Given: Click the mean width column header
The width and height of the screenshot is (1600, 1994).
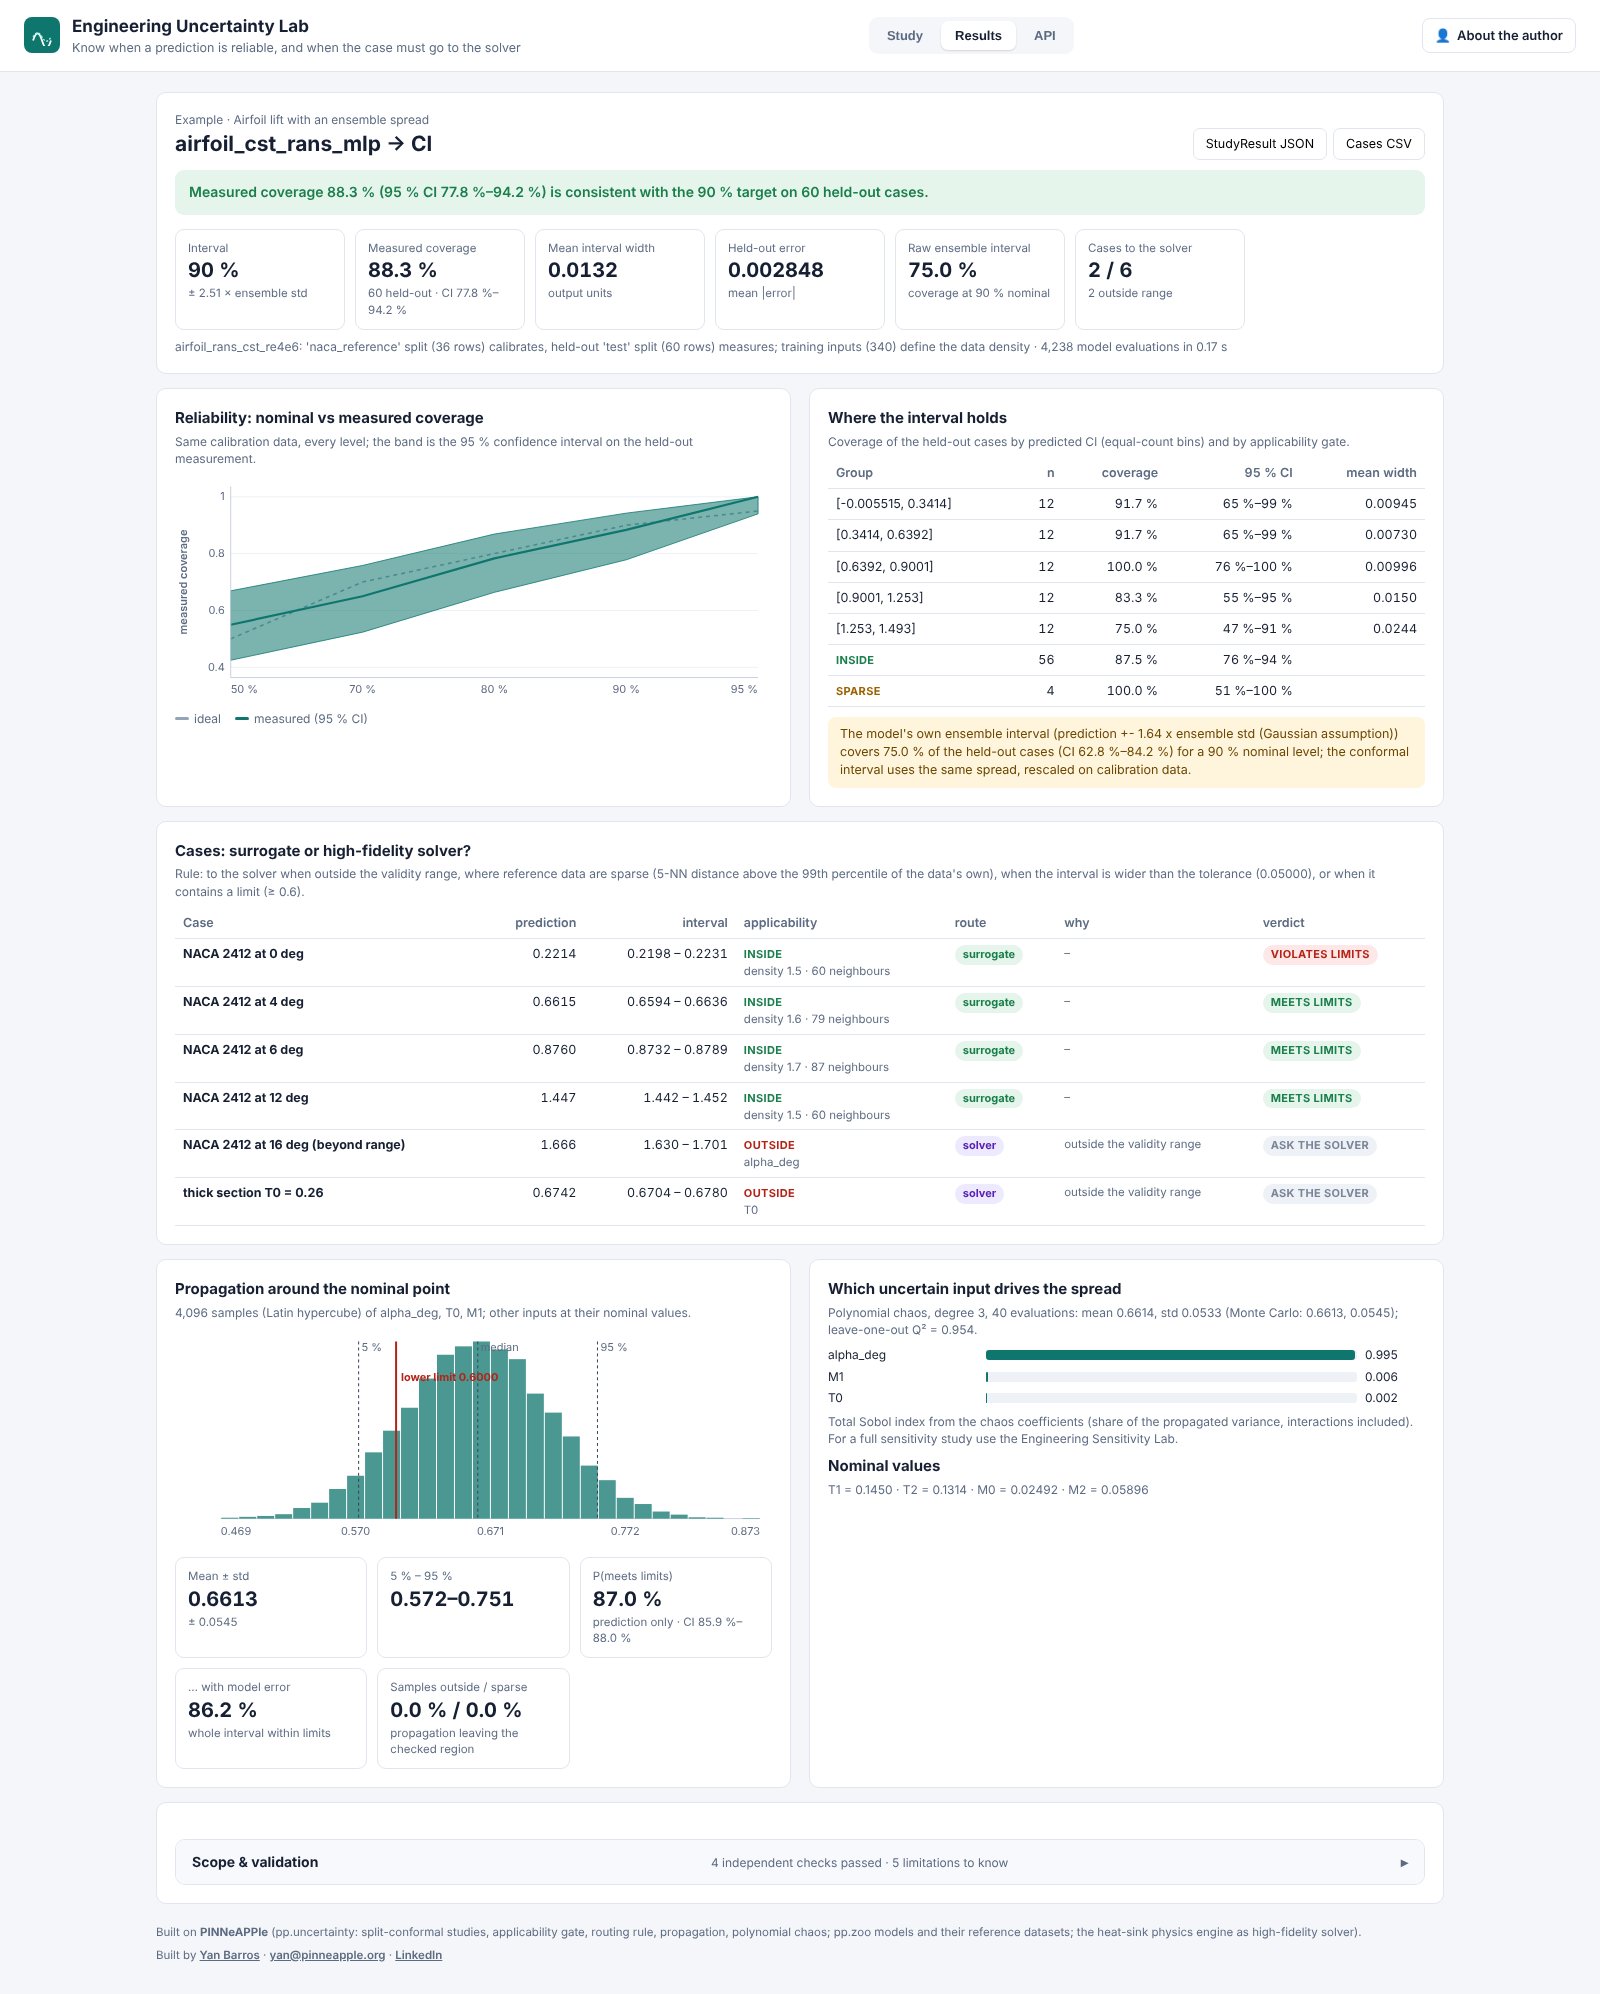Looking at the screenshot, I should point(1381,473).
